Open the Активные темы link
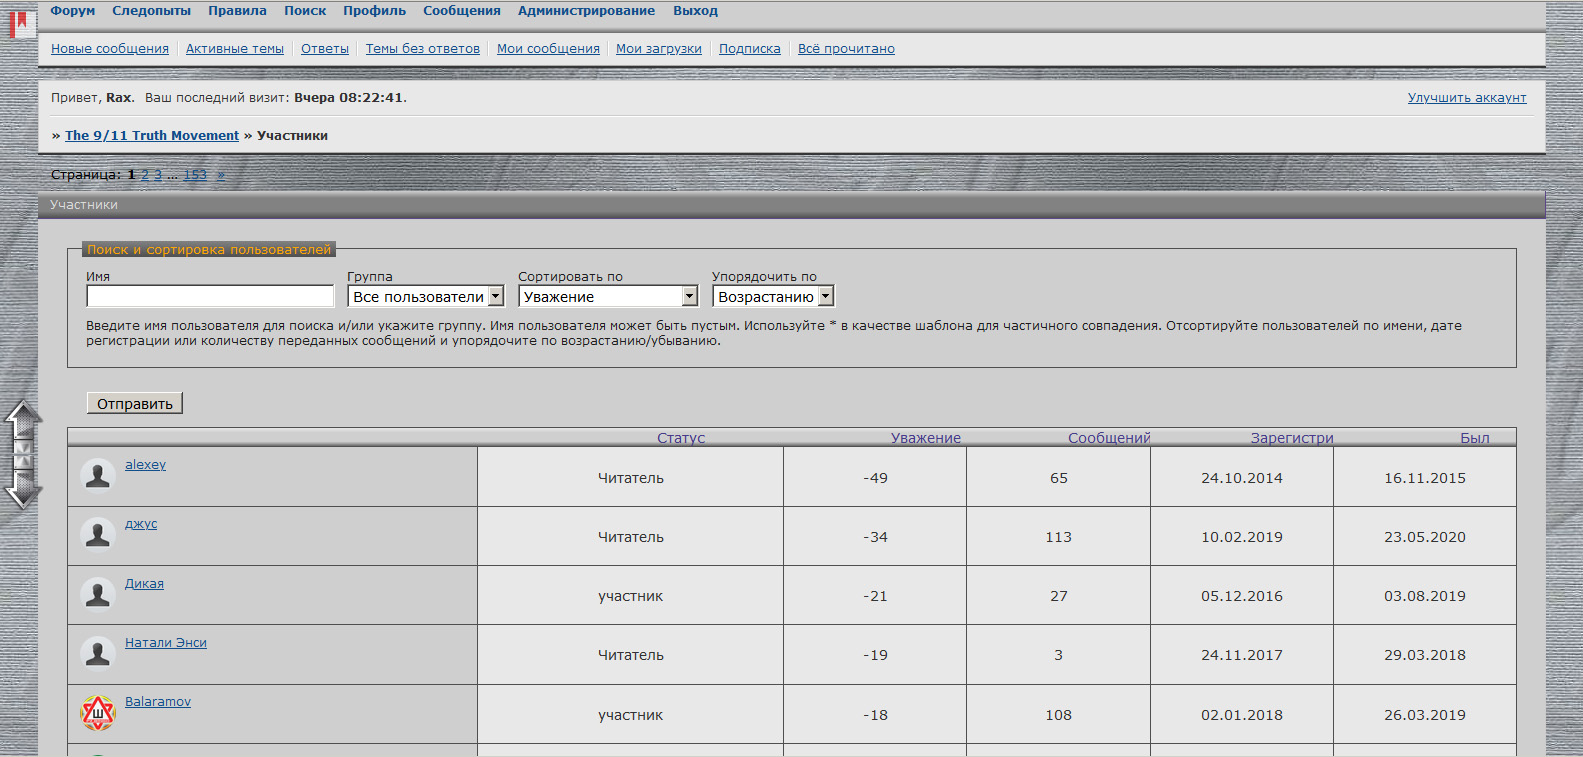 pyautogui.click(x=235, y=49)
